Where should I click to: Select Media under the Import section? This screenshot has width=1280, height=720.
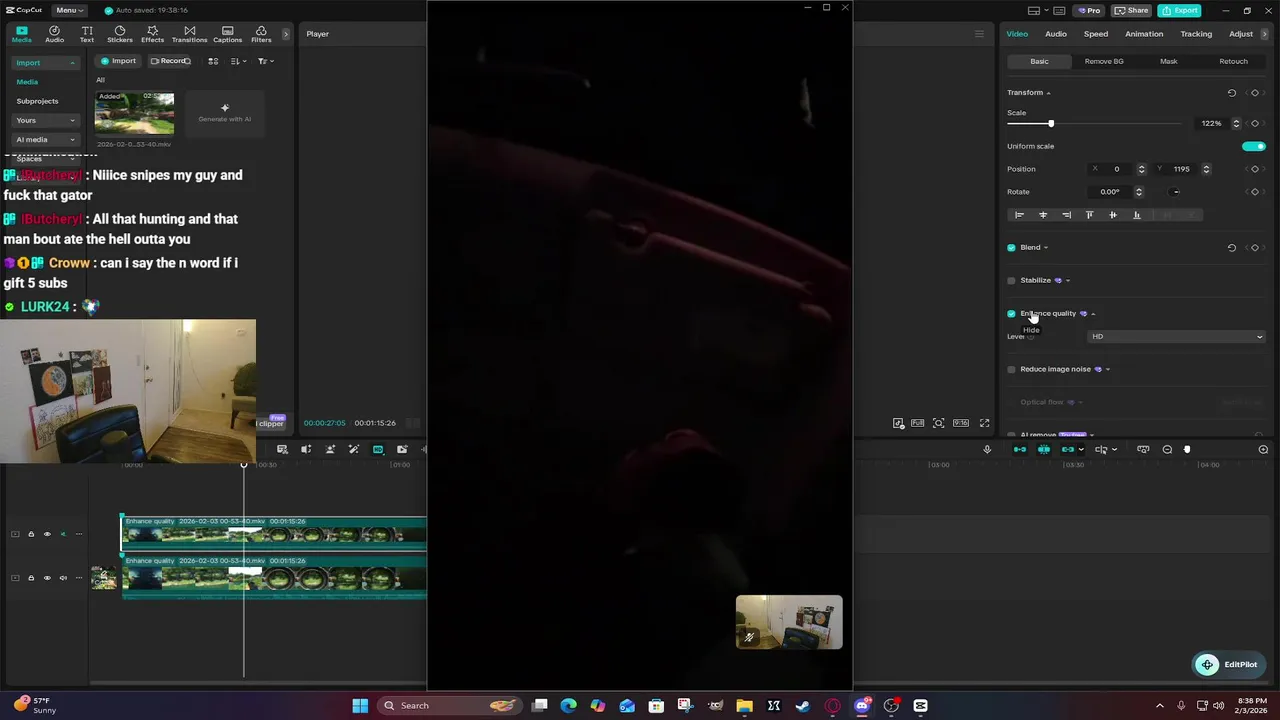[x=27, y=82]
